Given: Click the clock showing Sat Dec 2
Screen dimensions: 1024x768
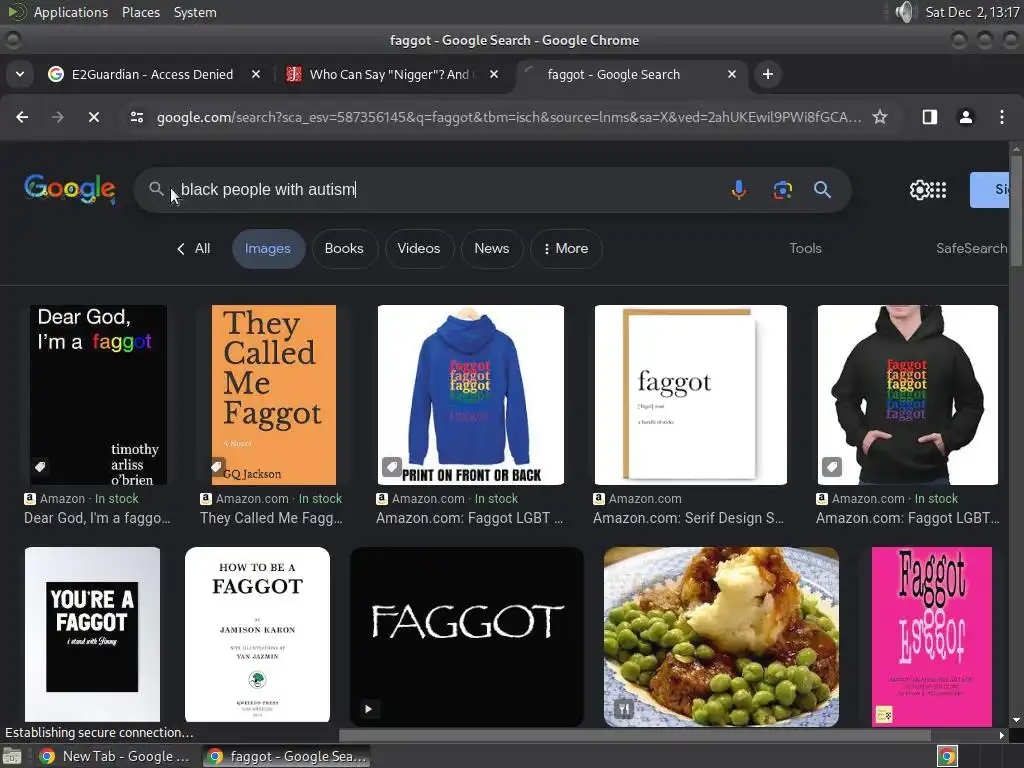Looking at the screenshot, I should pyautogui.click(x=972, y=12).
